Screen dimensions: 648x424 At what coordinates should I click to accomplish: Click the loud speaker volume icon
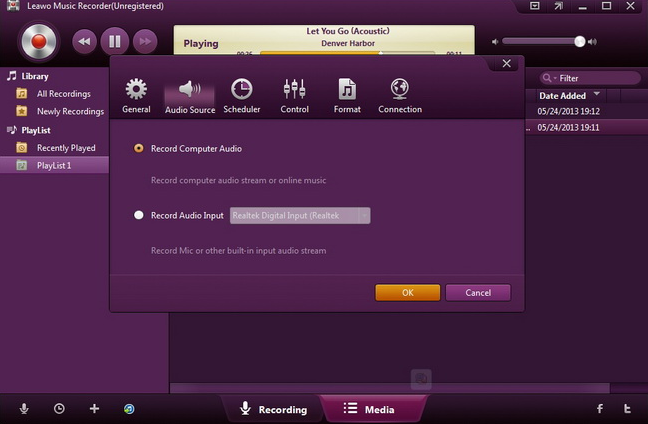coord(593,42)
